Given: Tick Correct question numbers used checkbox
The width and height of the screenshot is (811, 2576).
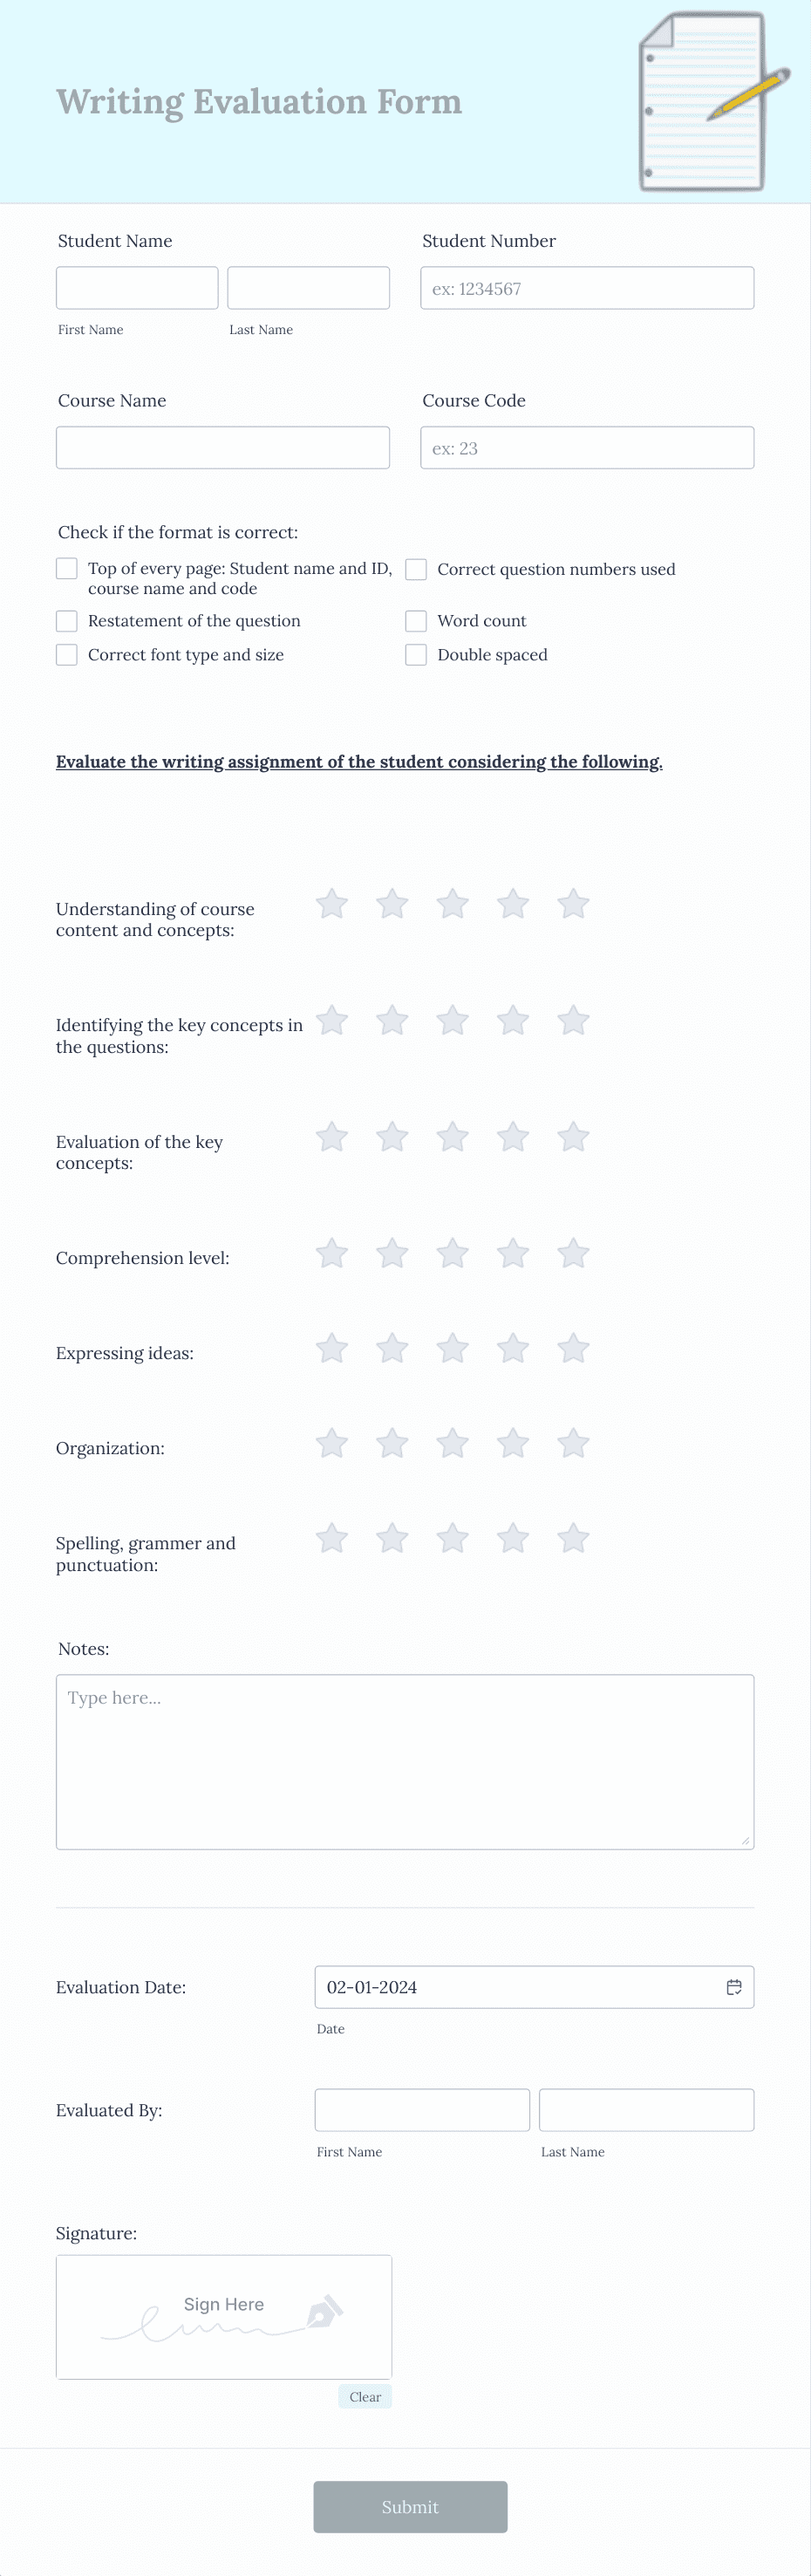Looking at the screenshot, I should 416,569.
